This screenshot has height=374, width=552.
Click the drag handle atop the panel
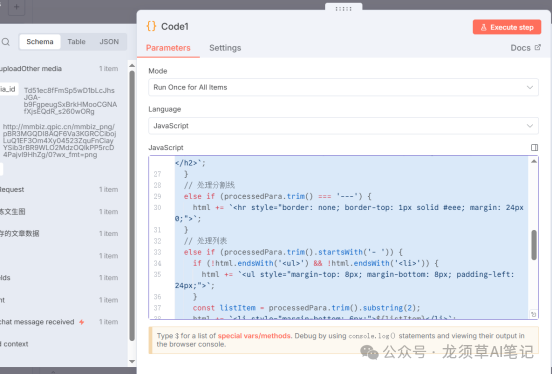pyautogui.click(x=344, y=9)
